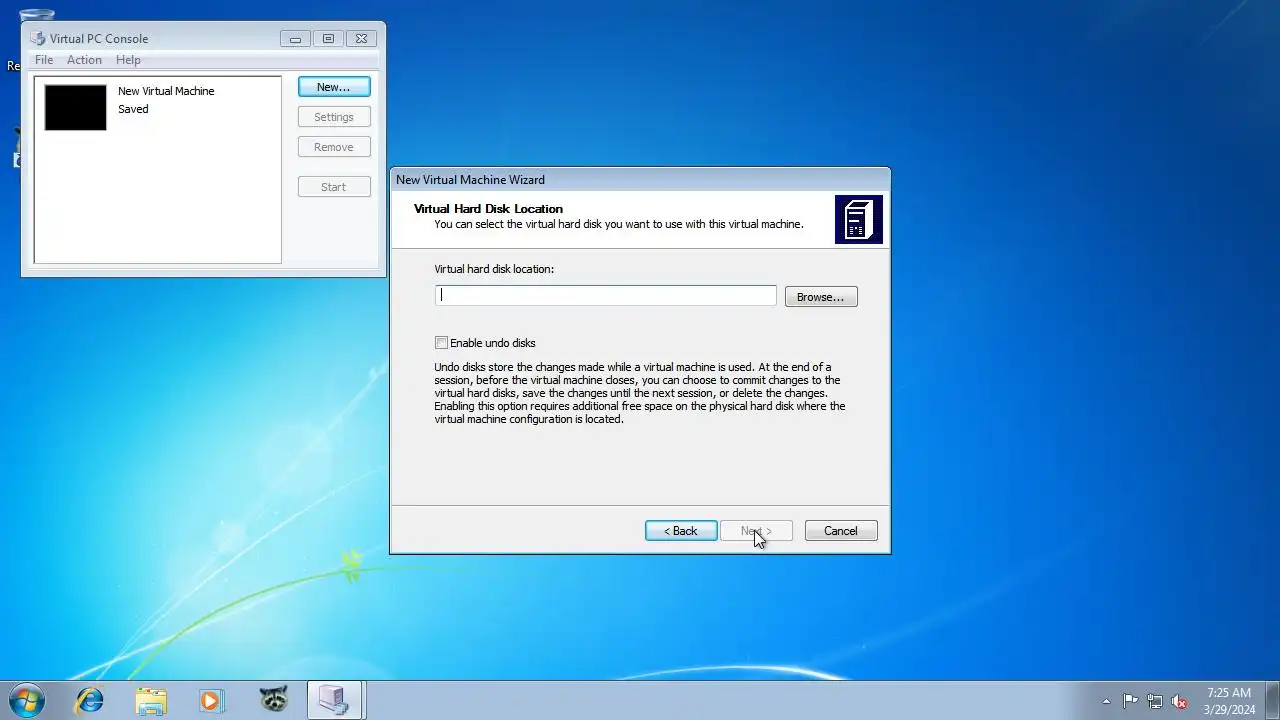Open clock showing 7:25 AM
Image resolution: width=1280 pixels, height=720 pixels.
click(1229, 701)
